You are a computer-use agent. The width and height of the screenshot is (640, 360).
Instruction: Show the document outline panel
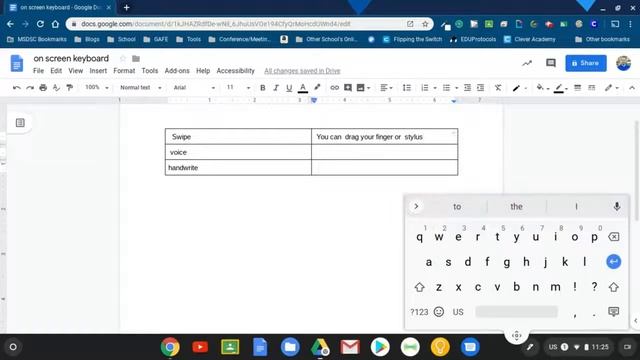[20, 122]
